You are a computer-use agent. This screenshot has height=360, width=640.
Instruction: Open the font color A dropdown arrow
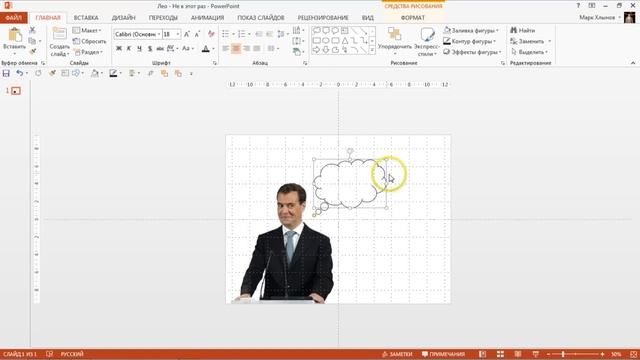pos(213,49)
